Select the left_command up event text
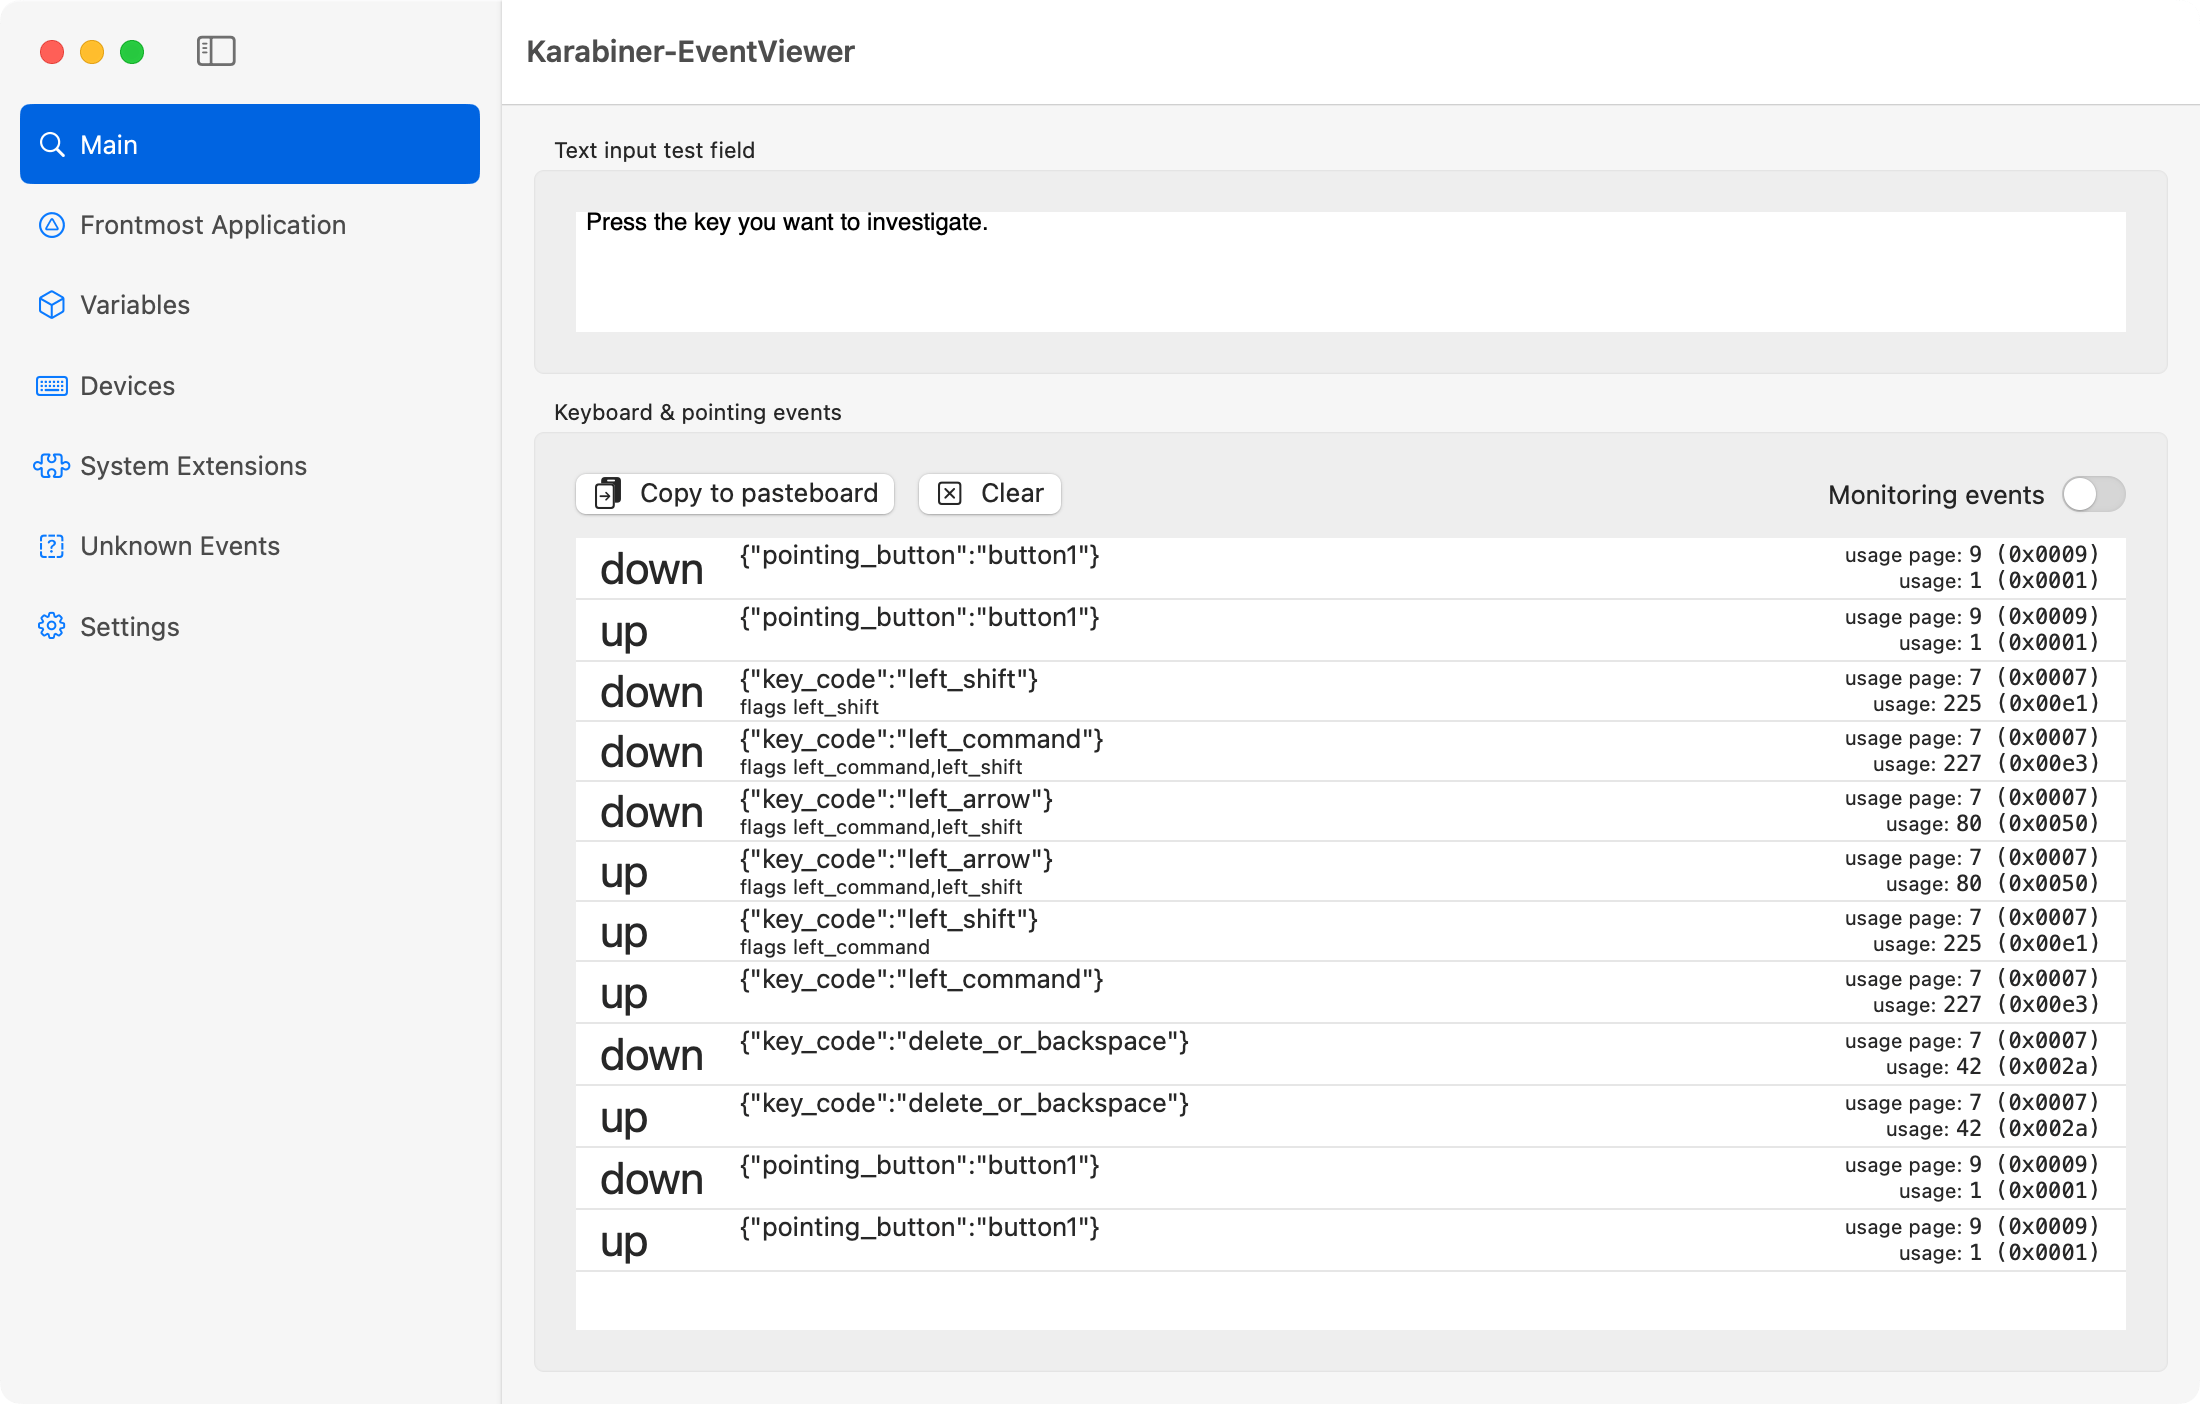 pyautogui.click(x=921, y=980)
